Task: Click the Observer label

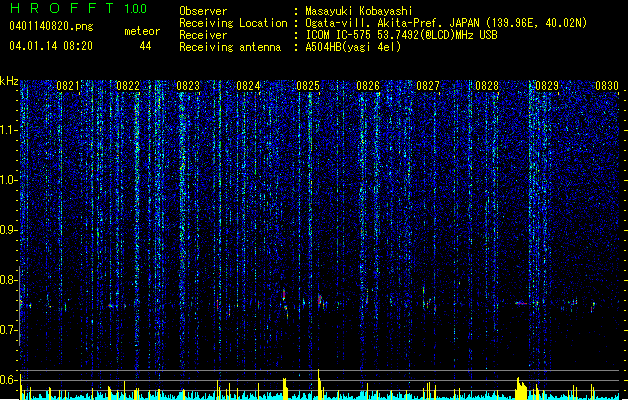Action: tap(203, 11)
